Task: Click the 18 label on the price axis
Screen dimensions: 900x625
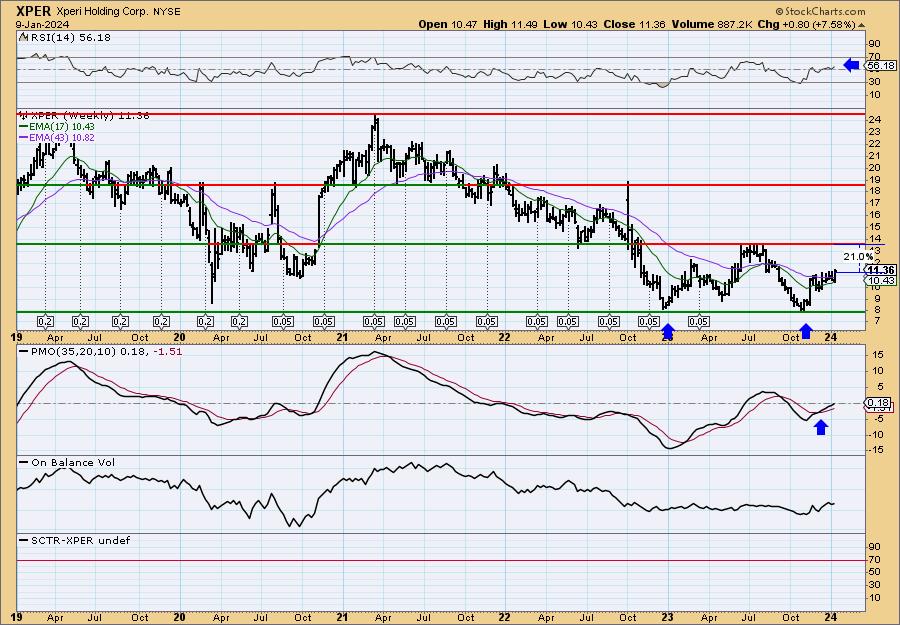Action: [x=873, y=191]
